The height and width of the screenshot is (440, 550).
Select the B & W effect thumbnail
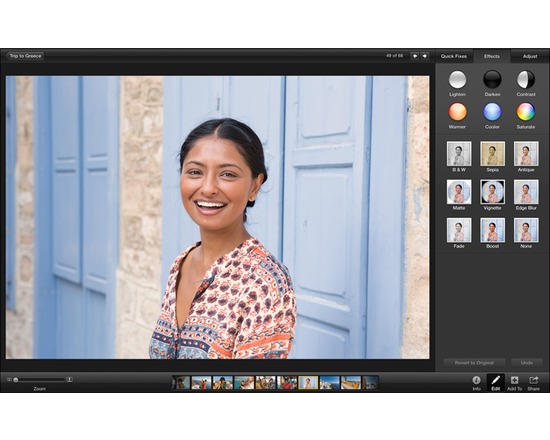459,154
